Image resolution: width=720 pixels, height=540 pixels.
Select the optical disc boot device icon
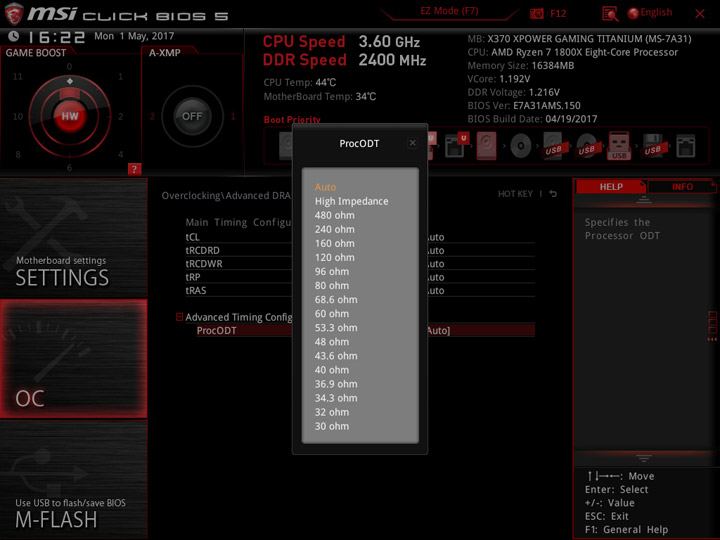(521, 146)
